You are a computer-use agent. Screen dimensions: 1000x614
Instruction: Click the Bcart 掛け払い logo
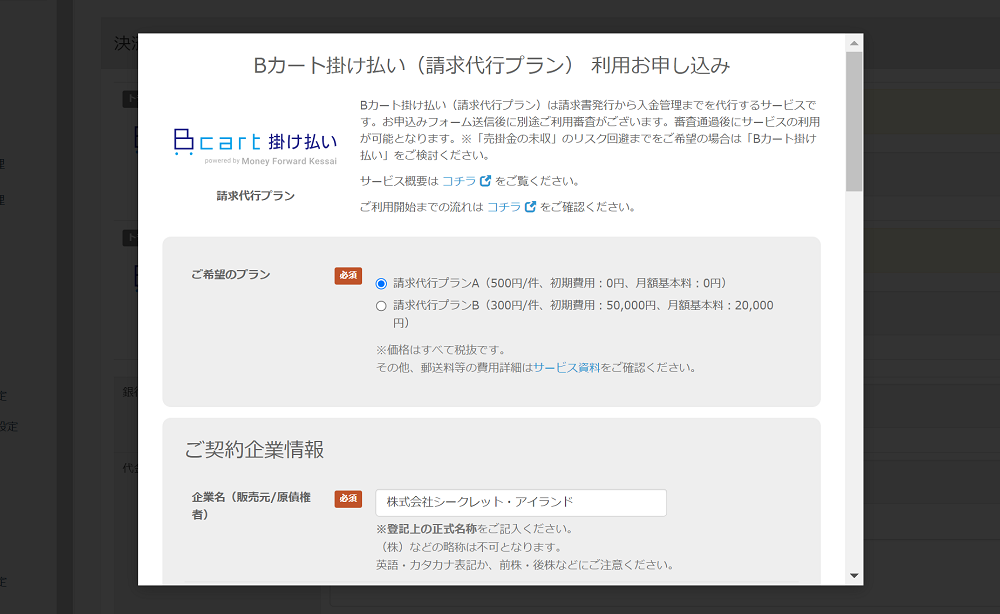(x=255, y=146)
